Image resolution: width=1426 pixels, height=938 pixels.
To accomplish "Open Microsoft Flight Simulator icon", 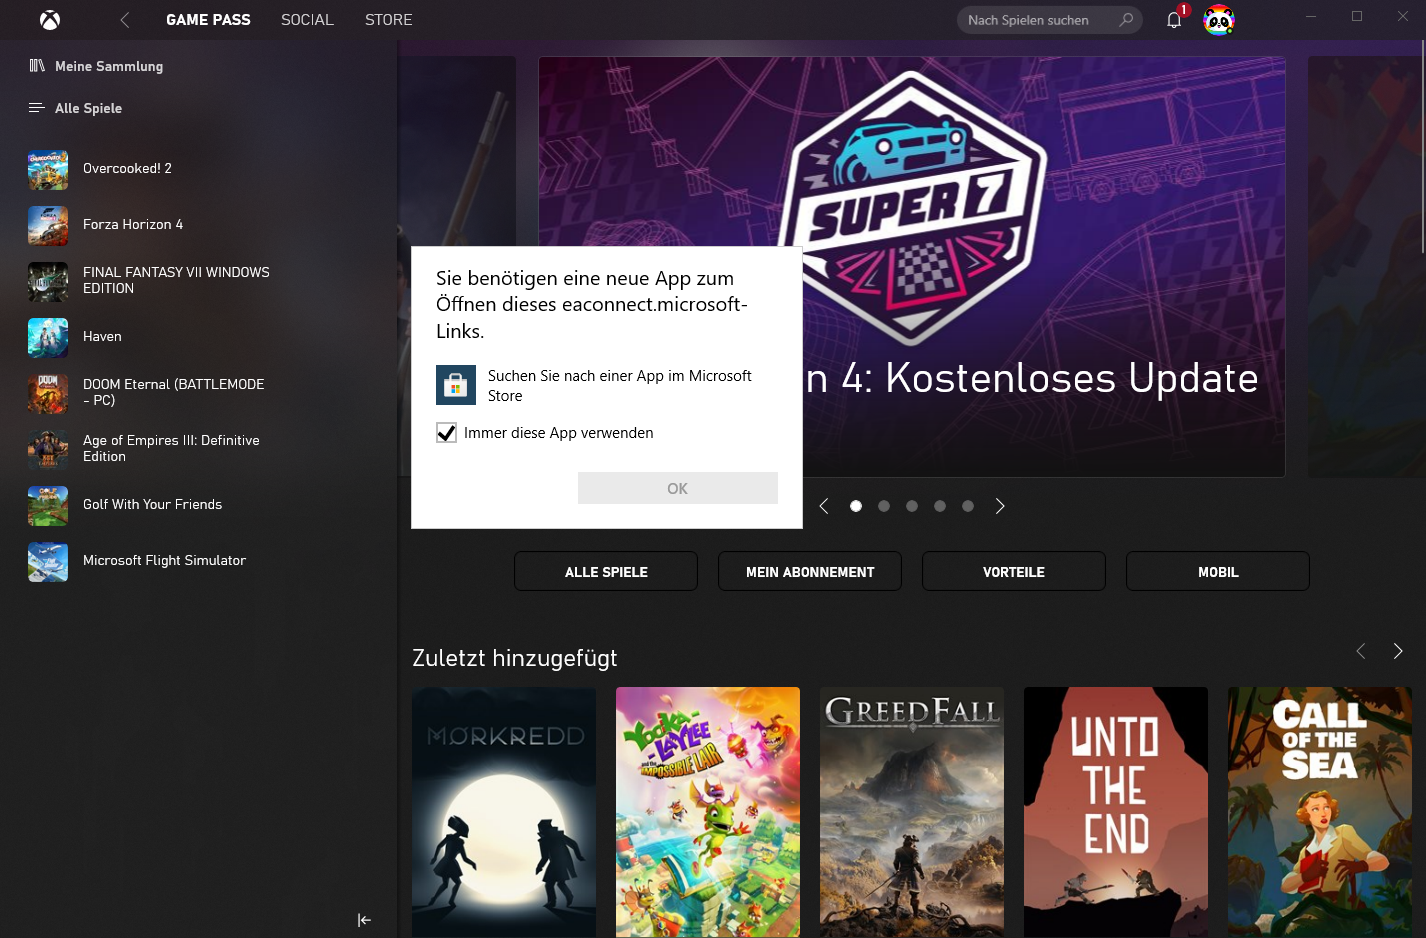I will point(48,562).
